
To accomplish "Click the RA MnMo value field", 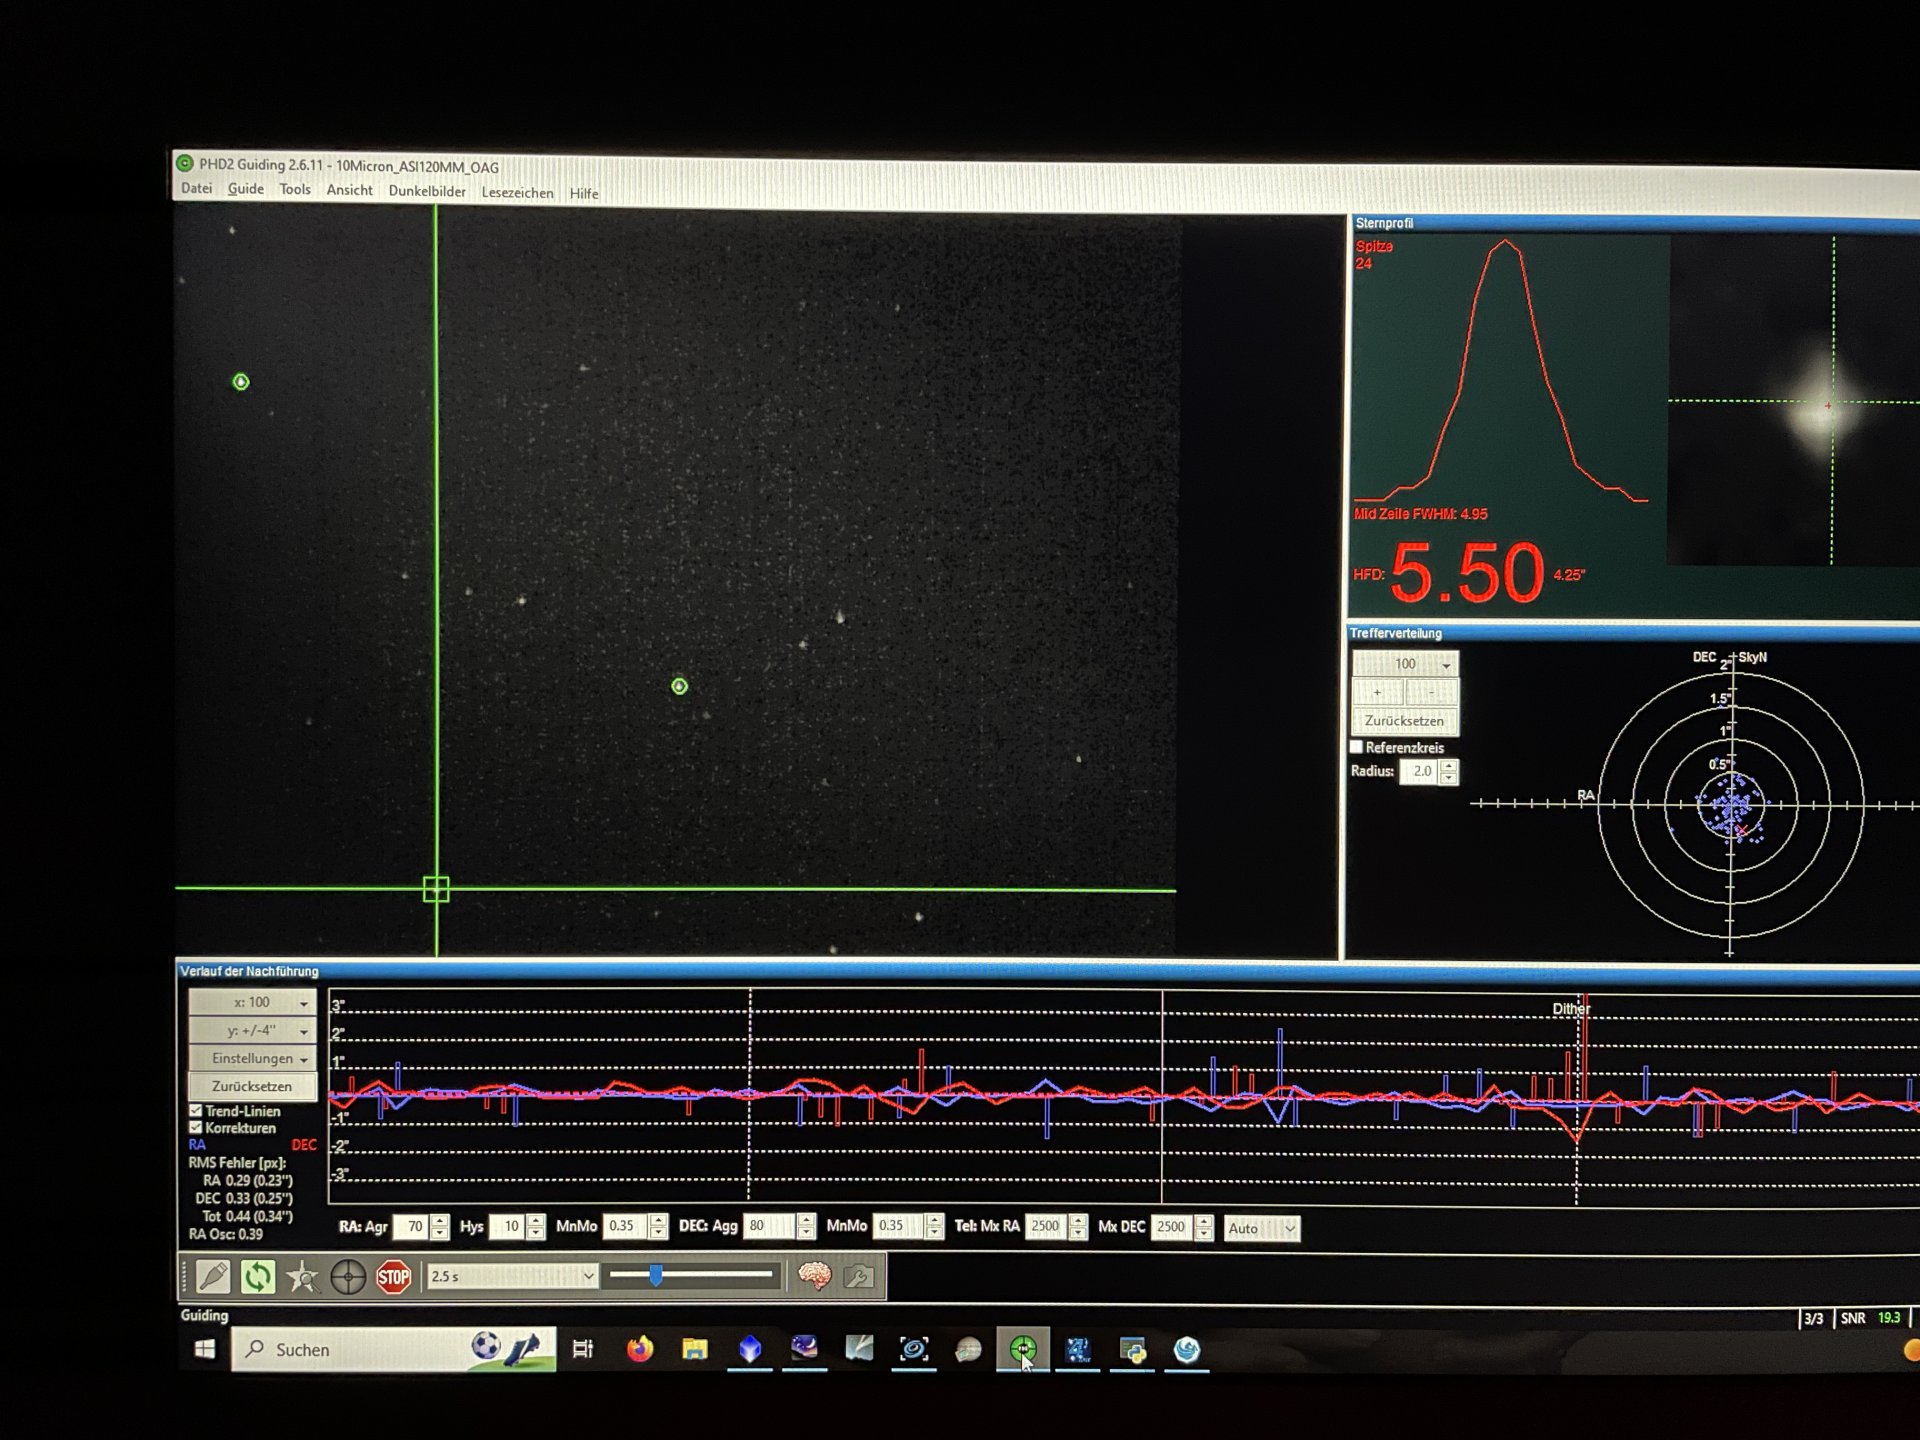I will pyautogui.click(x=626, y=1226).
